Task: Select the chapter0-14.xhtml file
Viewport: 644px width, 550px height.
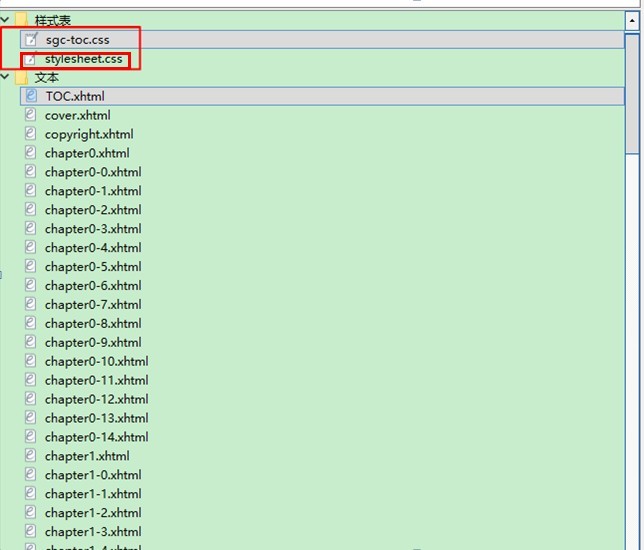Action: (96, 437)
